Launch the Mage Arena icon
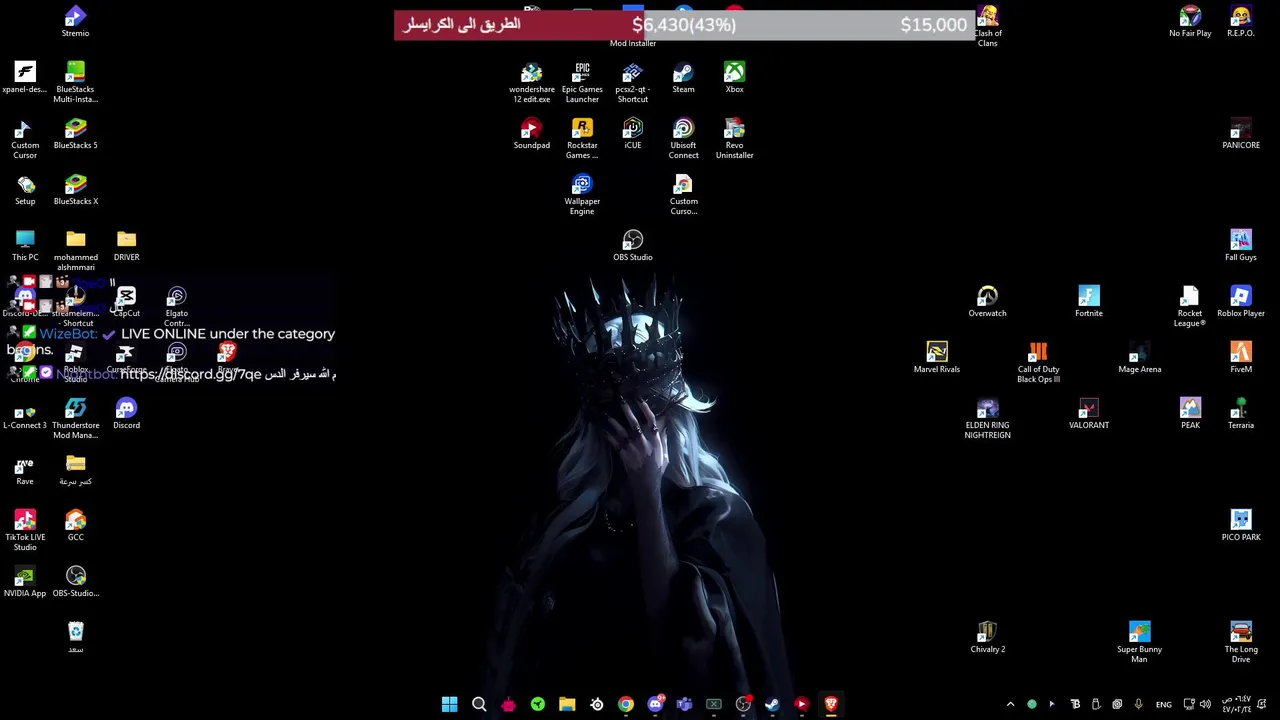Screen dimensions: 1280x720 pos(1140,358)
